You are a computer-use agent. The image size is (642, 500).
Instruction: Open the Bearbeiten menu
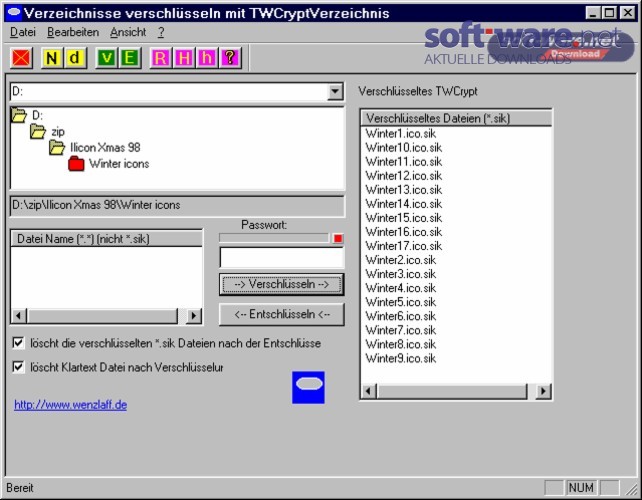click(73, 32)
